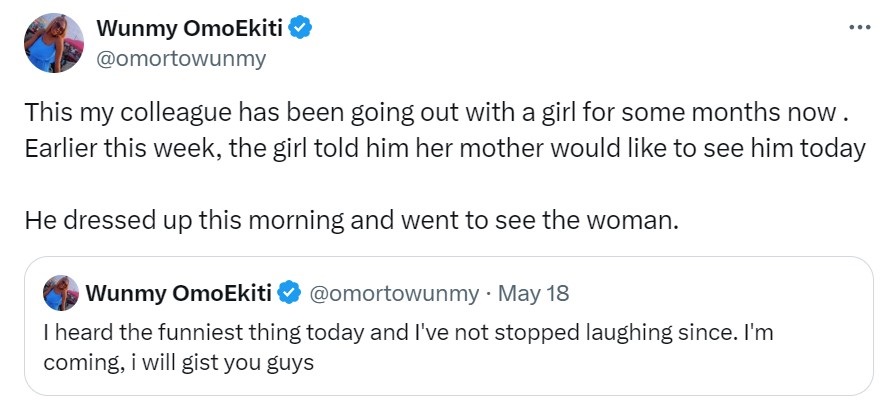Click the verified badge beside the main author name
Image resolution: width=885 pixels, height=412 pixels.
tap(301, 29)
